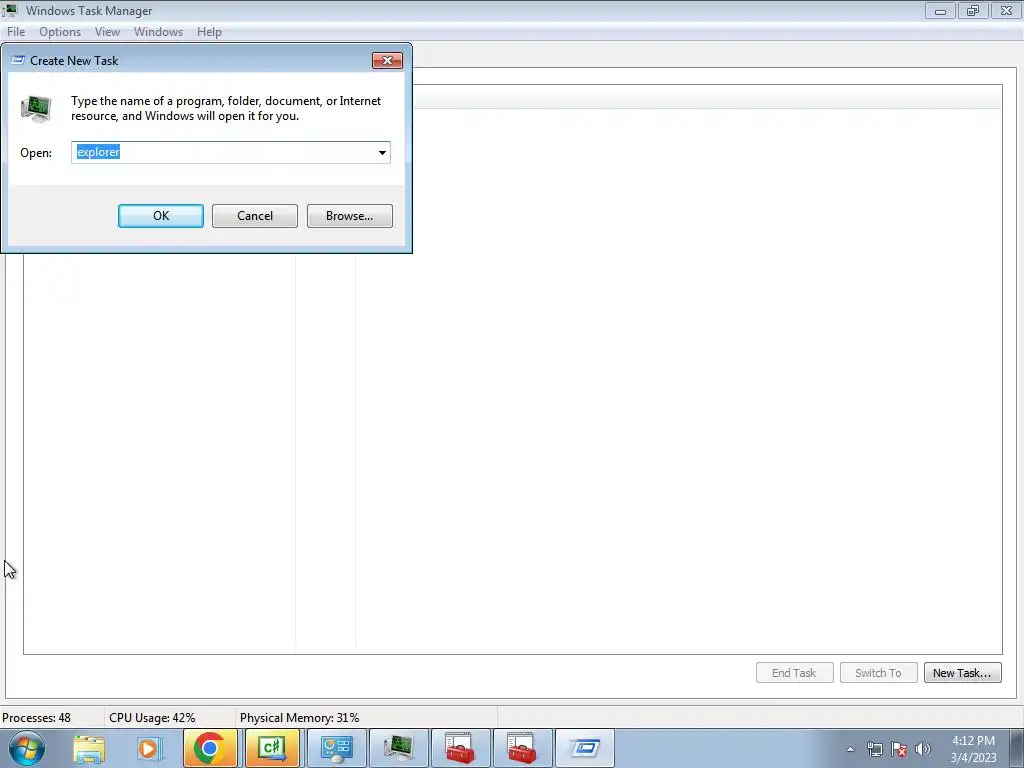Open the Help menu

click(209, 32)
